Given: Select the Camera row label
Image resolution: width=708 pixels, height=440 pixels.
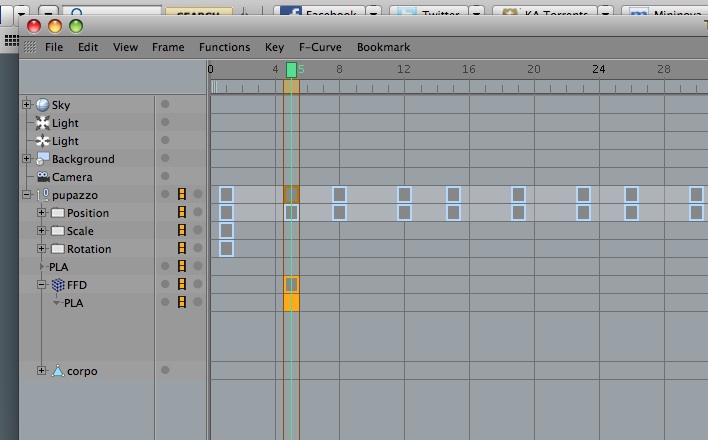Looking at the screenshot, I should [x=72, y=177].
